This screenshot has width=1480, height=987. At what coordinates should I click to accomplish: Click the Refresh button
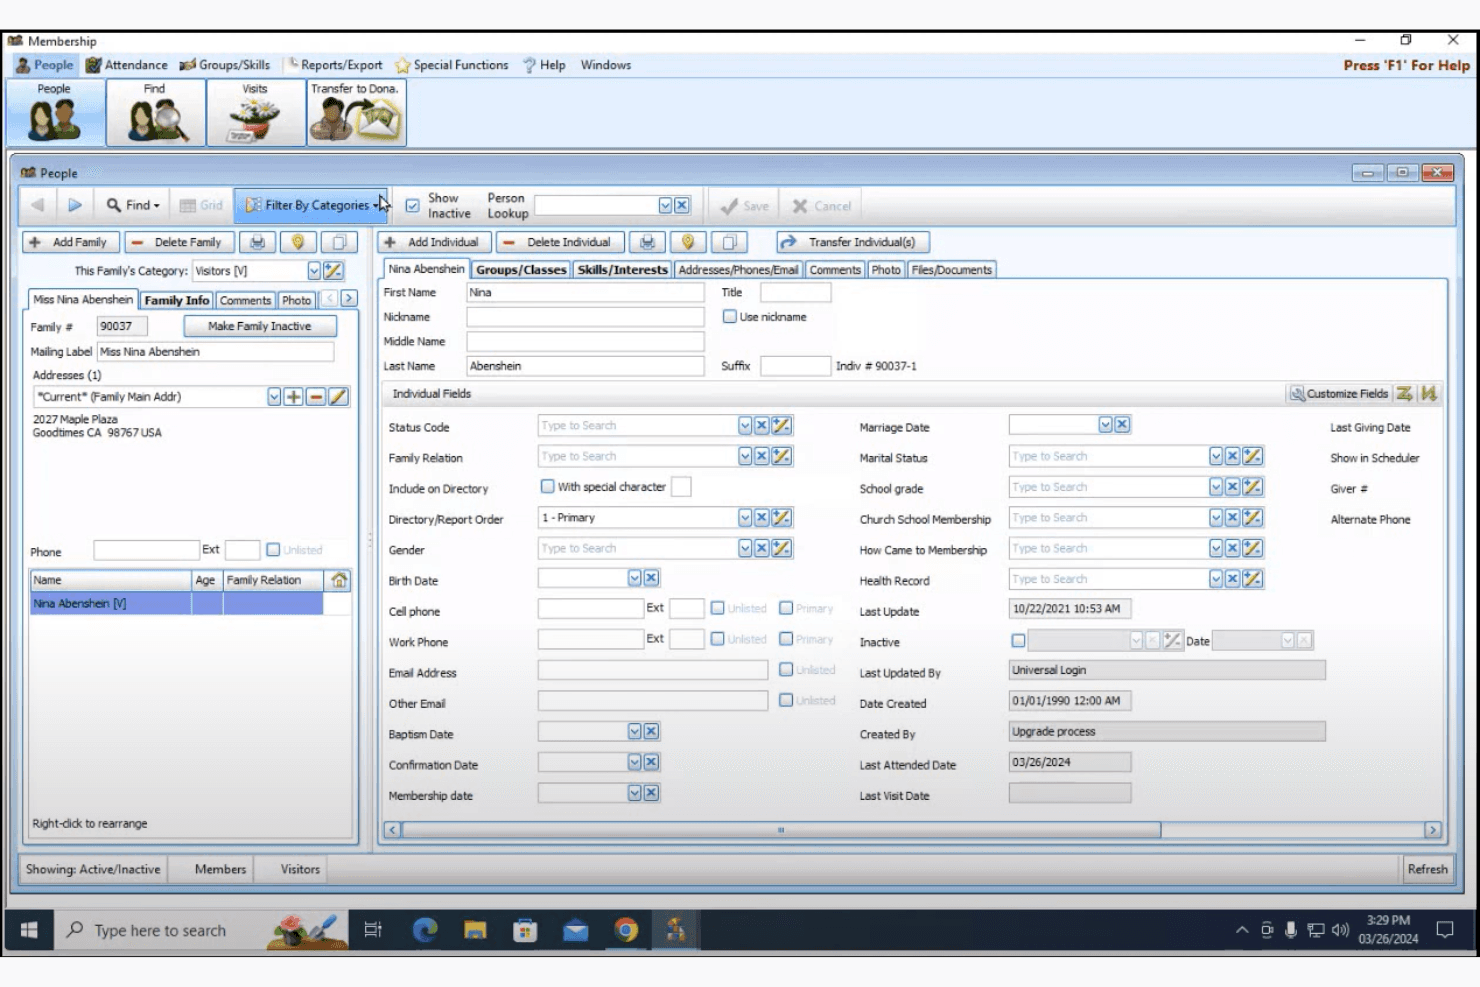tap(1427, 869)
